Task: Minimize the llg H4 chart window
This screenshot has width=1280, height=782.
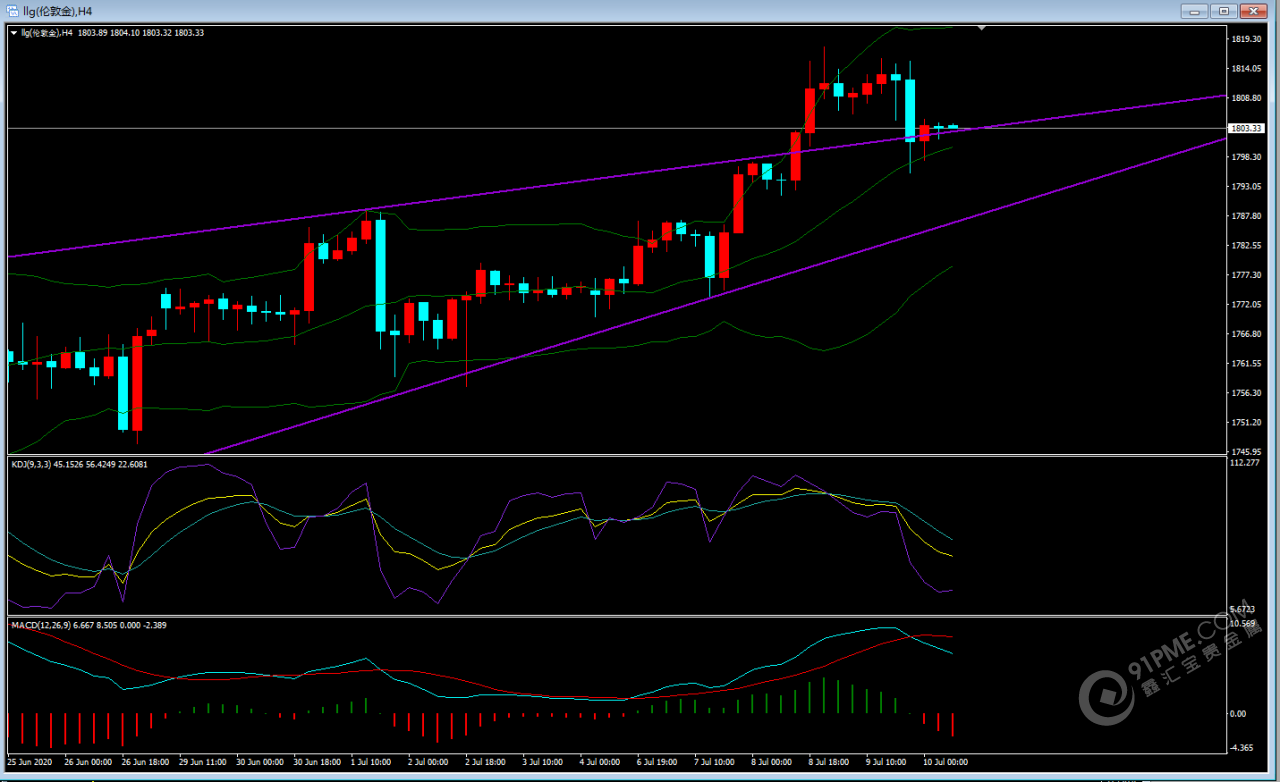Action: click(1194, 11)
